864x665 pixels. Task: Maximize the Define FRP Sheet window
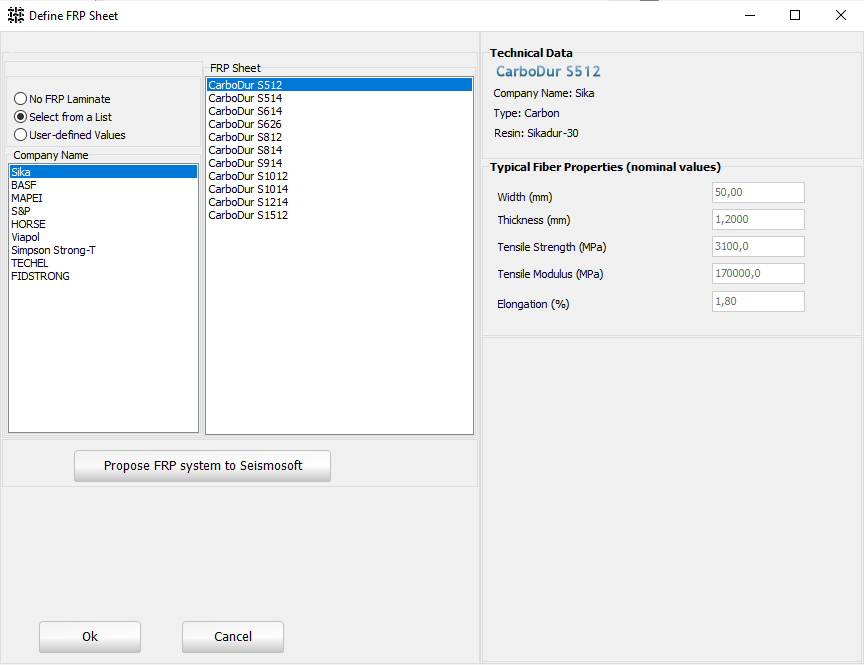(795, 15)
